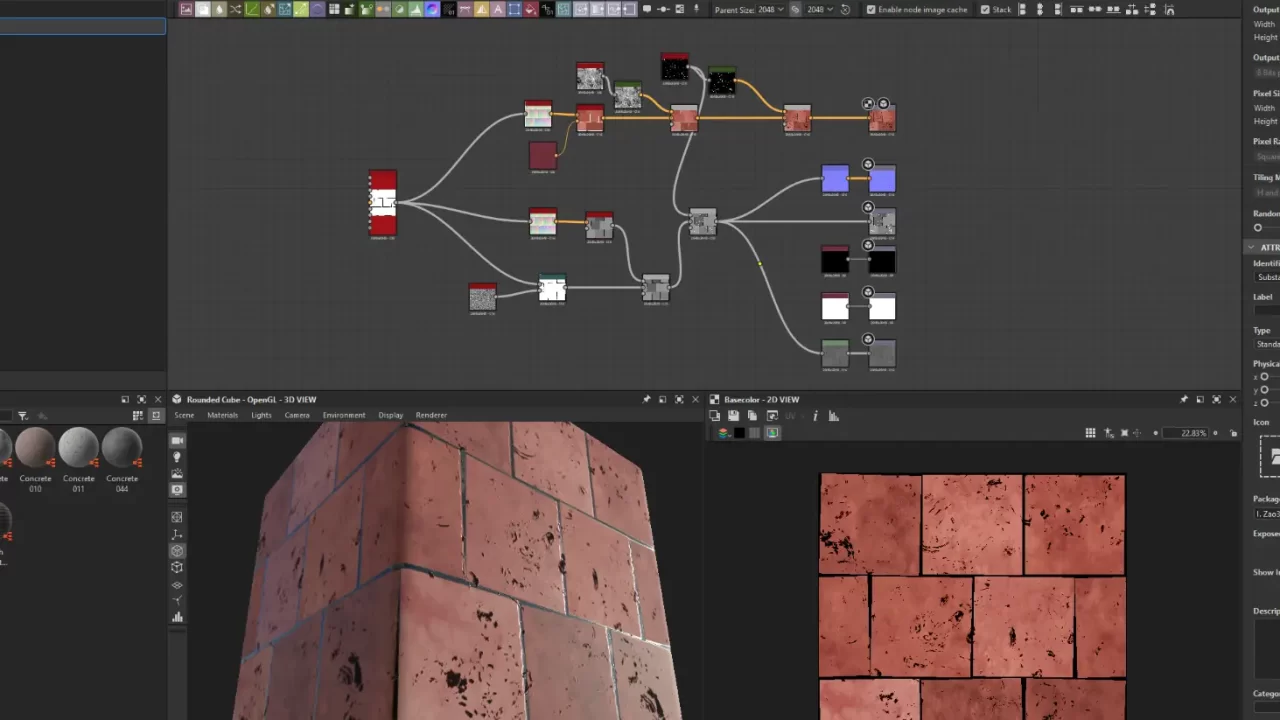Screen dimensions: 1280x720
Task: Open the library filter dropdown
Action: pos(23,416)
